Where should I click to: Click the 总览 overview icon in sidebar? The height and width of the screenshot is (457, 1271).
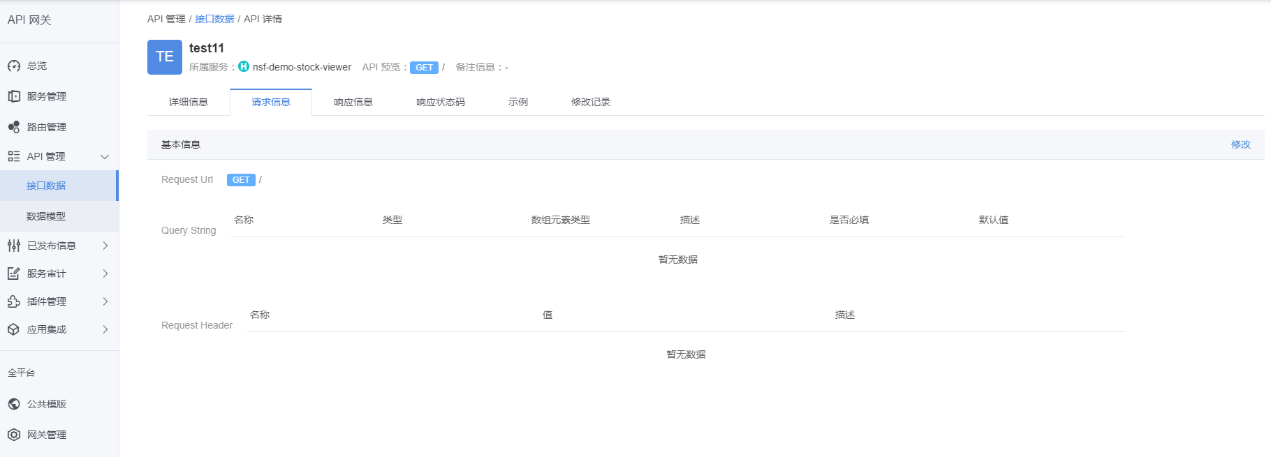tap(14, 66)
